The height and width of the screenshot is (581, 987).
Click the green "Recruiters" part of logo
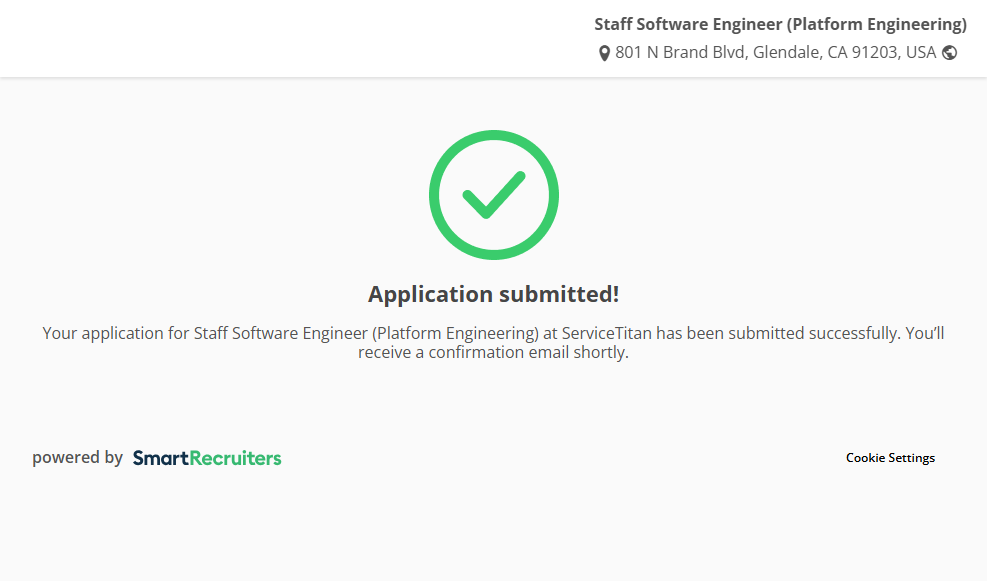tap(236, 458)
